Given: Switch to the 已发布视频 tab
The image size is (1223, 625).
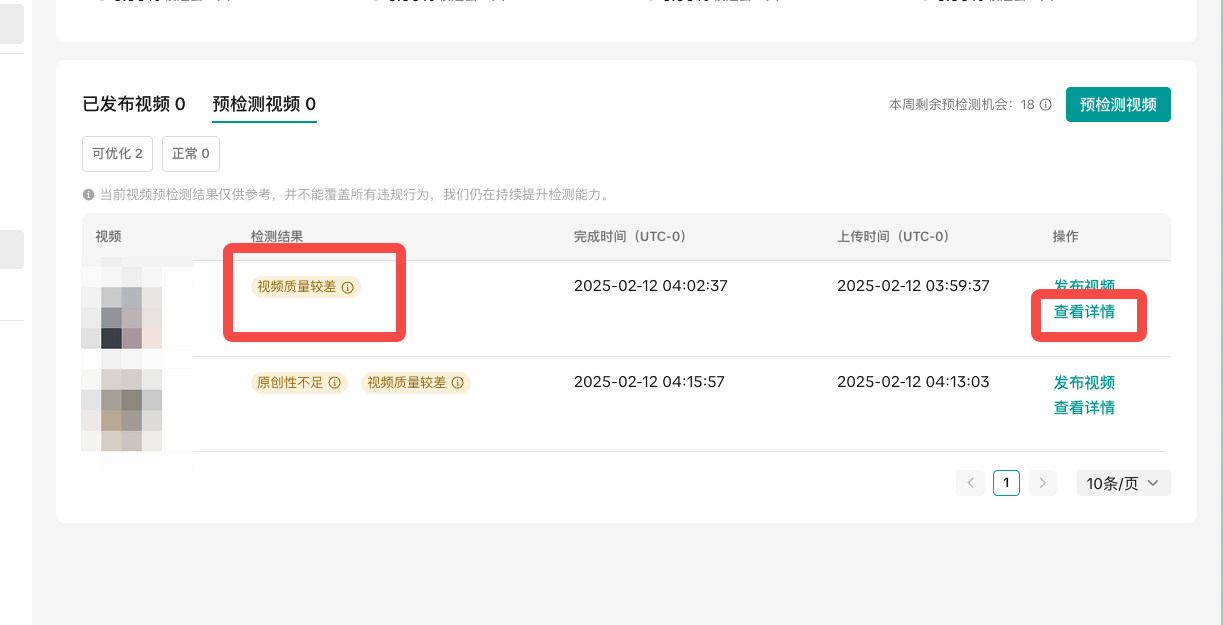Looking at the screenshot, I should tap(134, 104).
